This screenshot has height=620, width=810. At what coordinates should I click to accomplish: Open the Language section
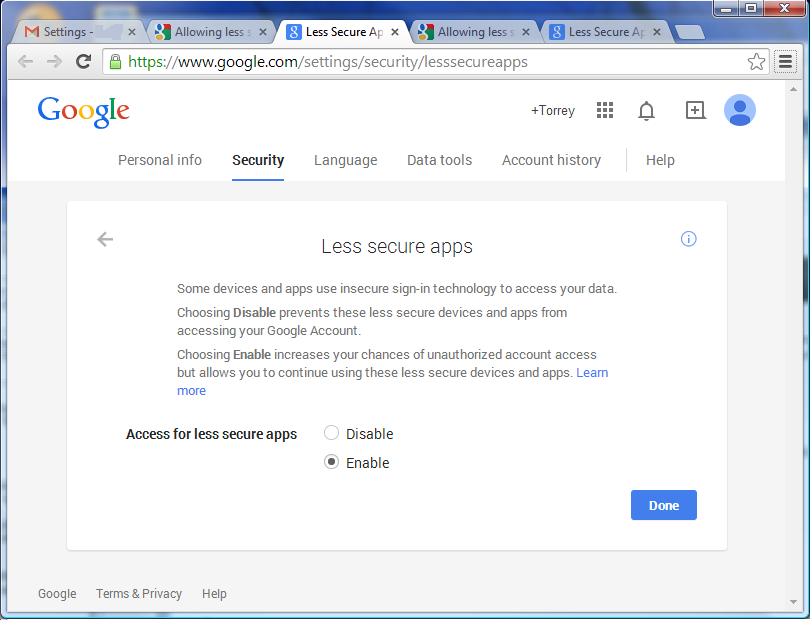point(346,160)
